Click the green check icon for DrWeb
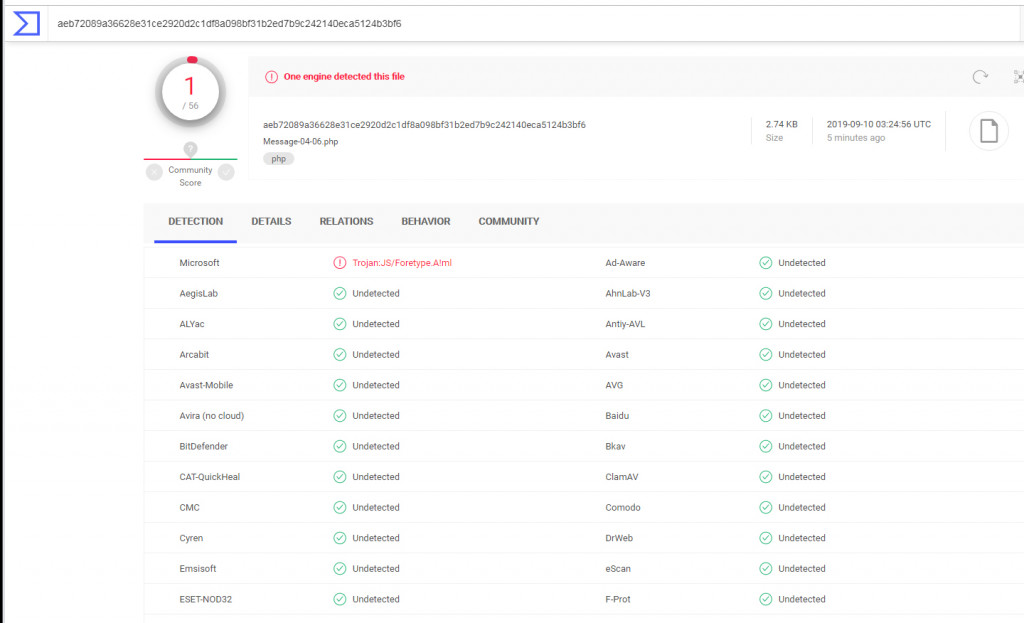 pos(765,538)
